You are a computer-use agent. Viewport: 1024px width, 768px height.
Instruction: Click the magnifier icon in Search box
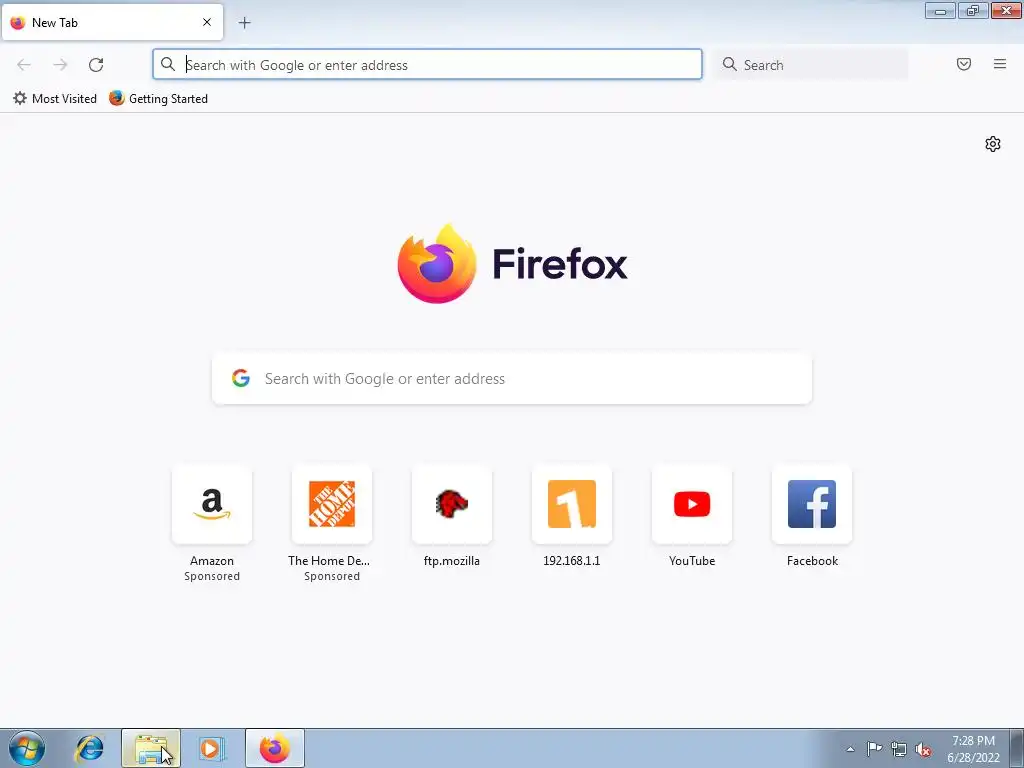click(729, 64)
